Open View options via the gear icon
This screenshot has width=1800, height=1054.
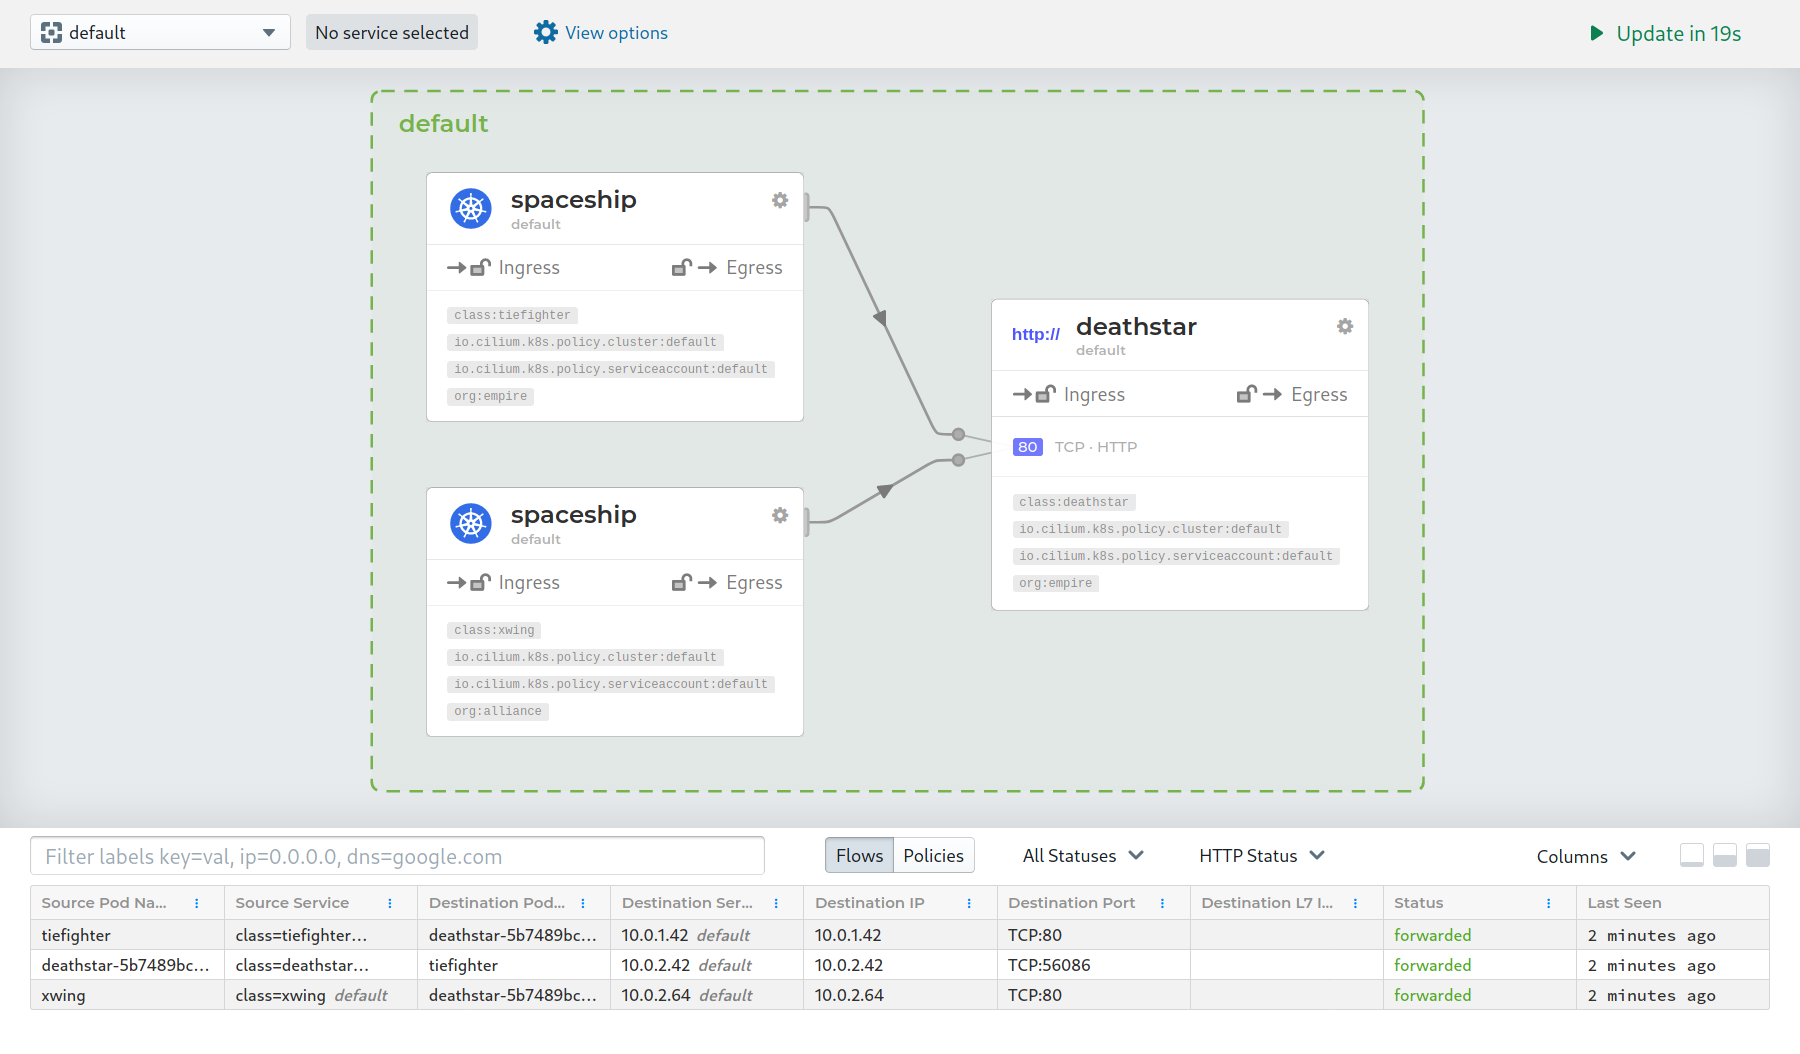point(547,32)
